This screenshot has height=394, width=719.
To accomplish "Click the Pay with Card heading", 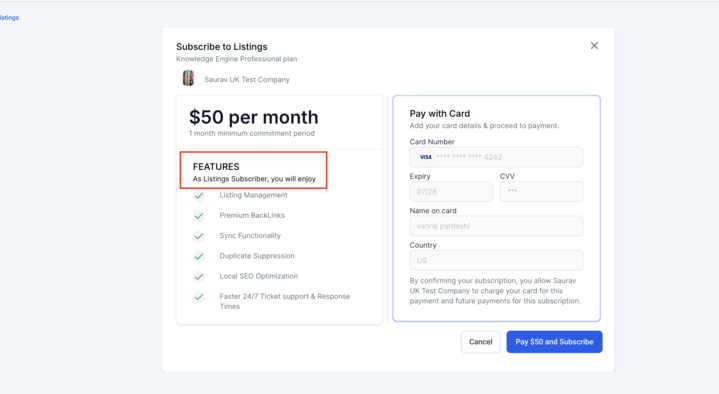I will point(440,113).
